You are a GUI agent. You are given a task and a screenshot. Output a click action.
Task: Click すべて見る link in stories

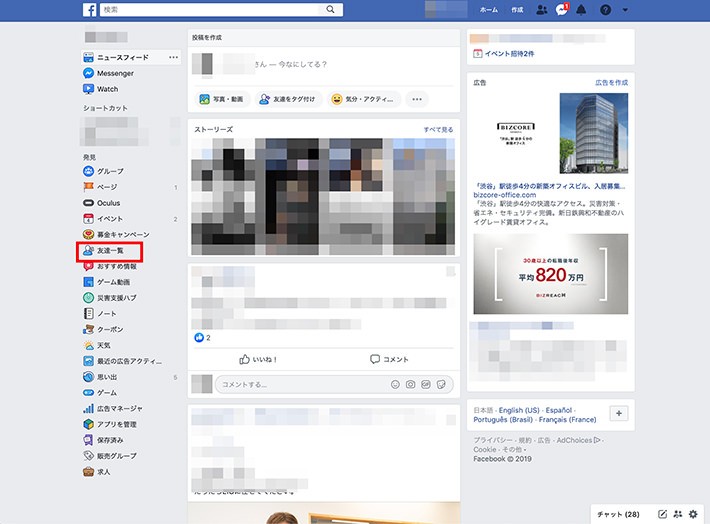click(437, 129)
